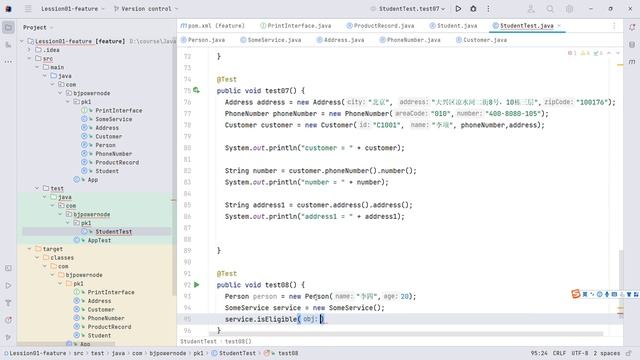Toggle read-only lock in status bar

pos(629,353)
